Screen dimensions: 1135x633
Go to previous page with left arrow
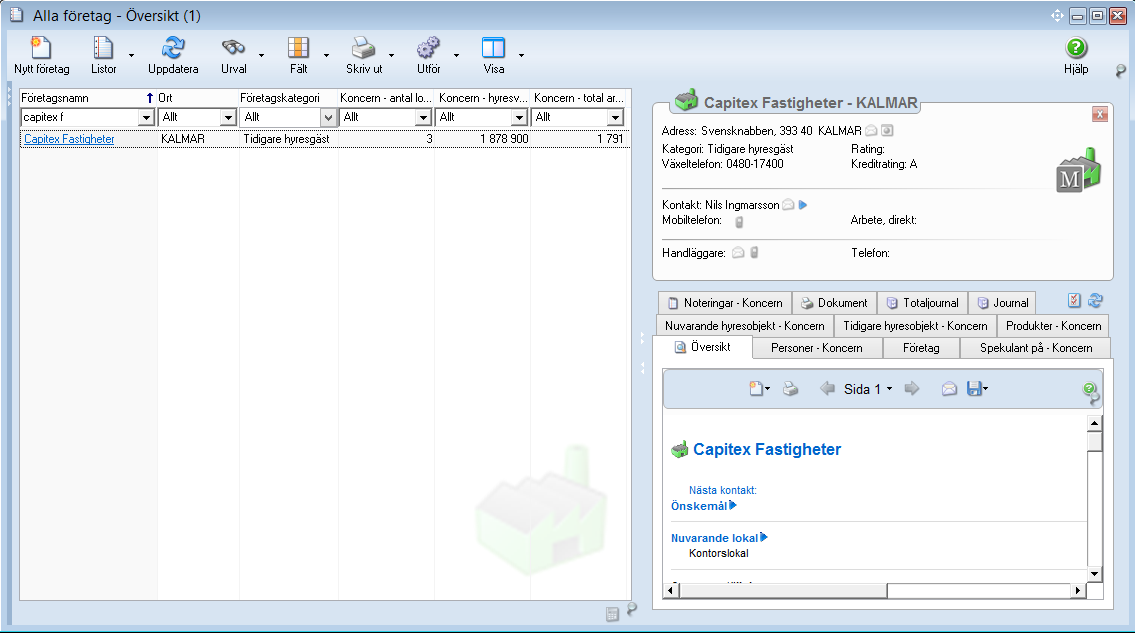pyautogui.click(x=827, y=388)
